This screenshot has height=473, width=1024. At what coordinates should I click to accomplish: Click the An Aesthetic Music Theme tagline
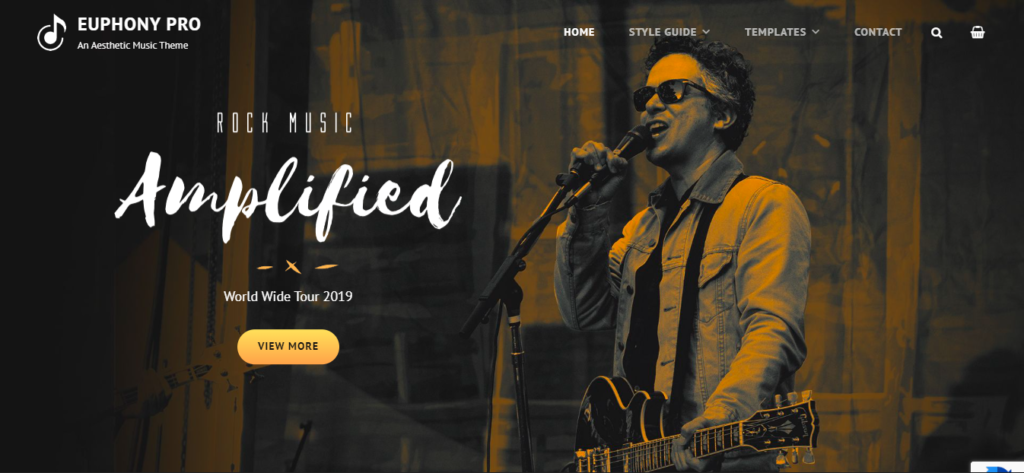pyautogui.click(x=133, y=46)
